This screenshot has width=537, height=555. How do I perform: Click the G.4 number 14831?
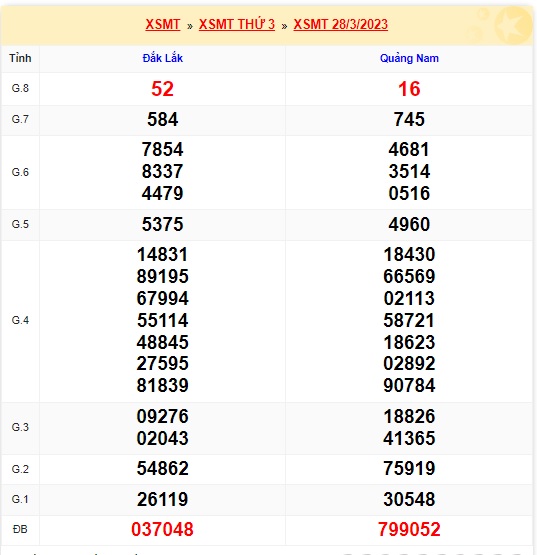coord(162,254)
